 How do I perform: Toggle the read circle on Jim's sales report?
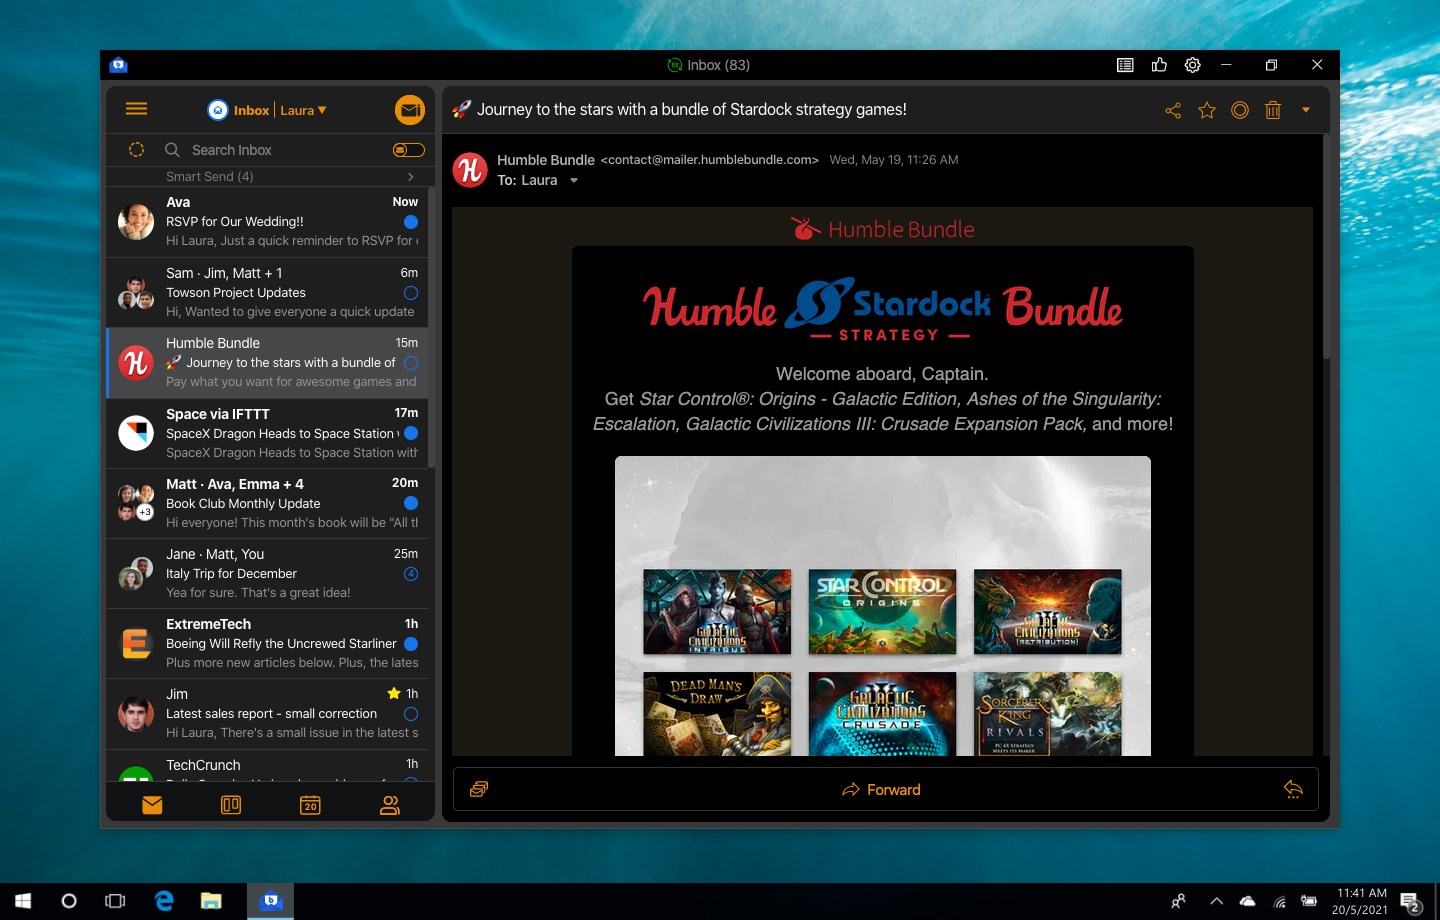click(411, 714)
